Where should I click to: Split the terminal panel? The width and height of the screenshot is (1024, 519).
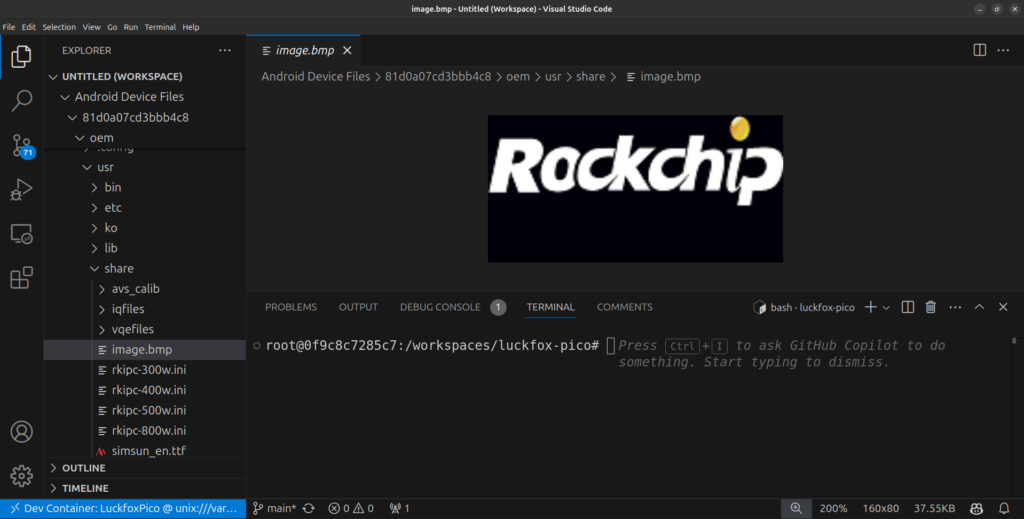[x=908, y=307]
